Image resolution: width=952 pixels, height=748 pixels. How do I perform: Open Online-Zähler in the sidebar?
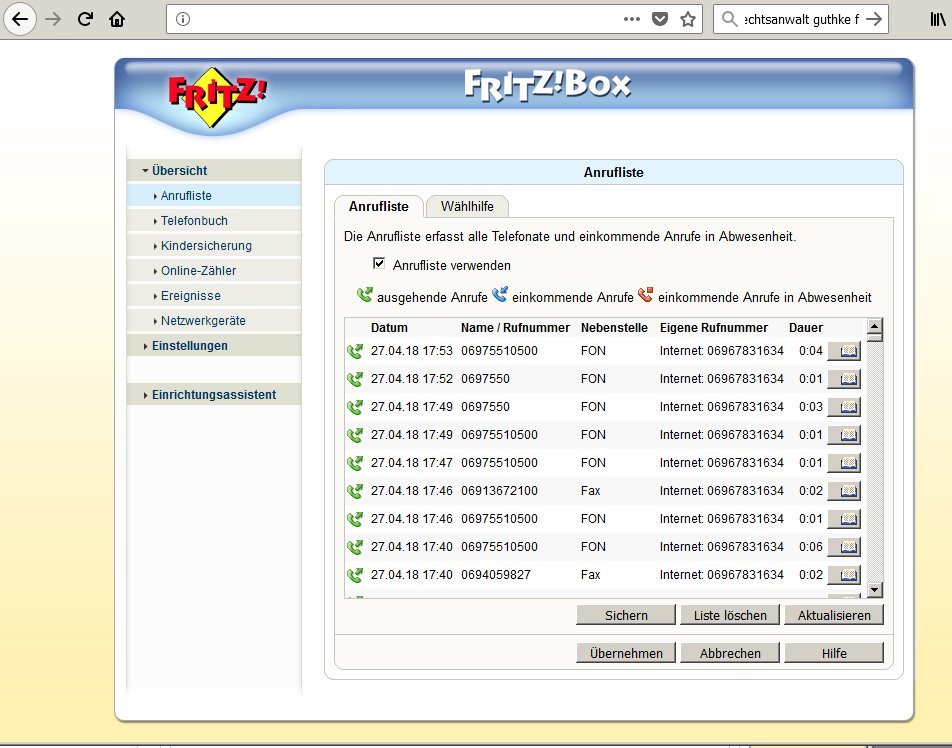(x=214, y=271)
